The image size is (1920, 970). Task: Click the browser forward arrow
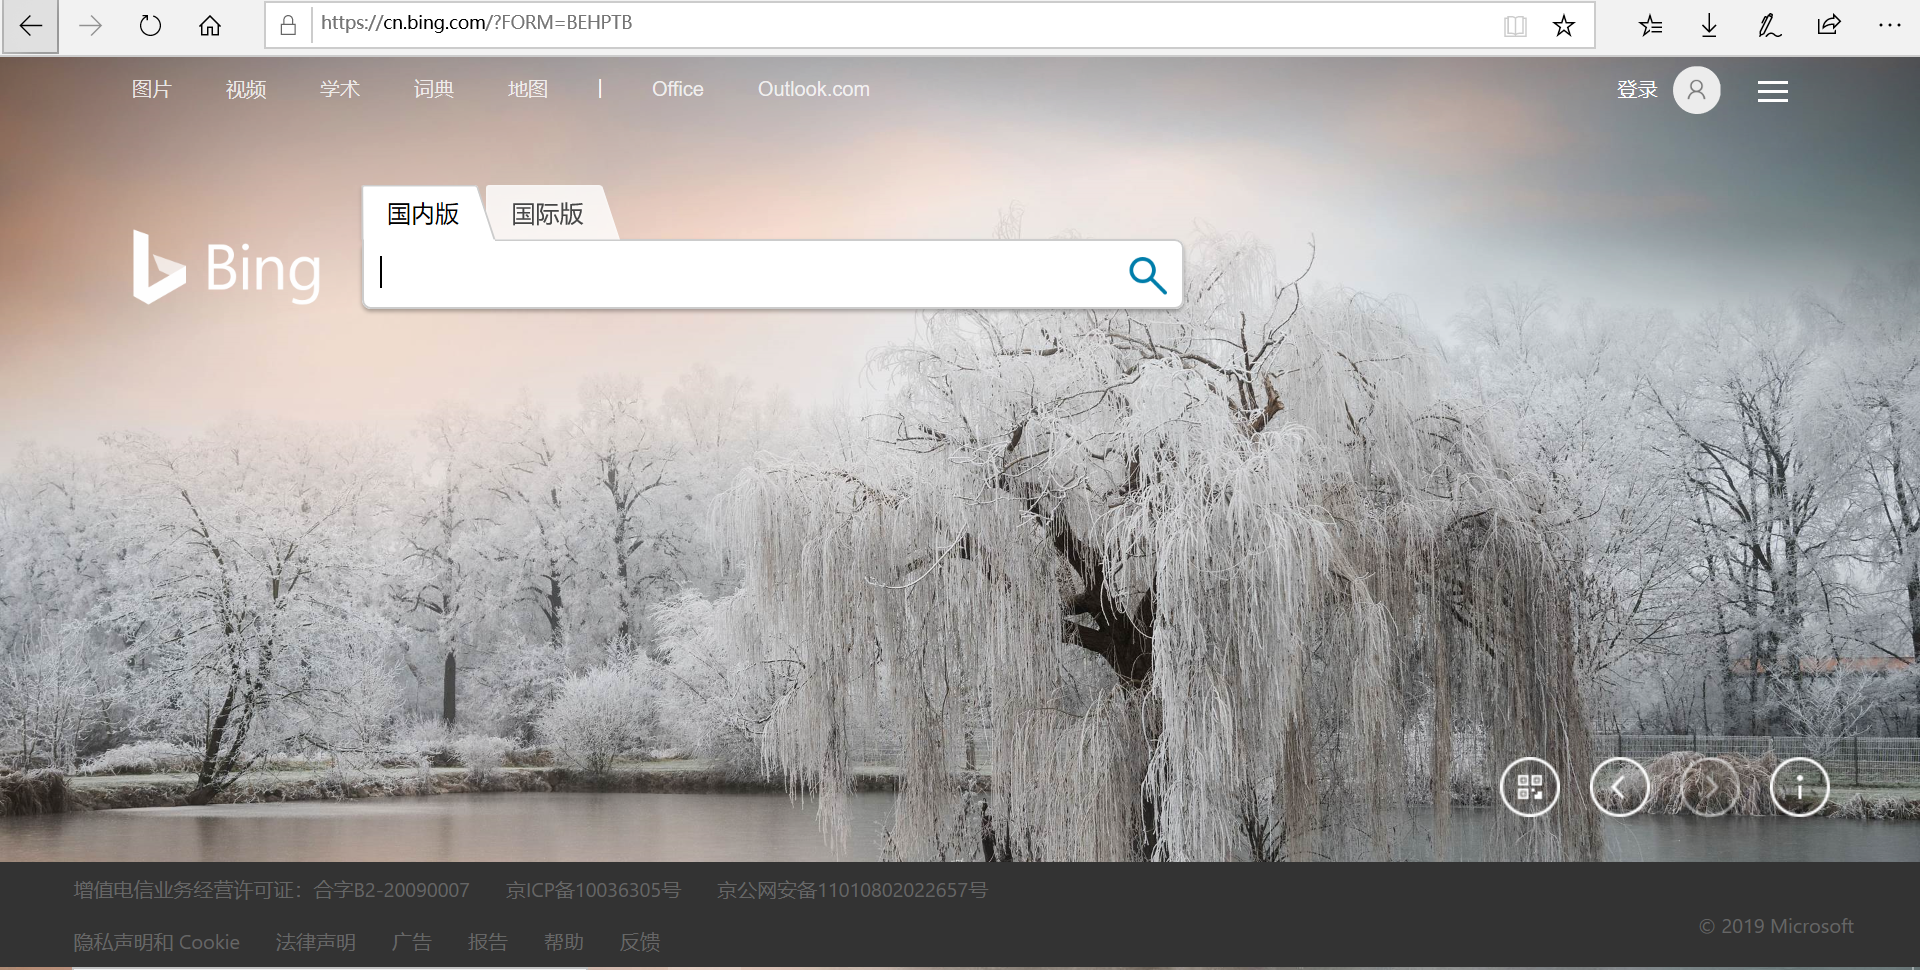coord(90,26)
